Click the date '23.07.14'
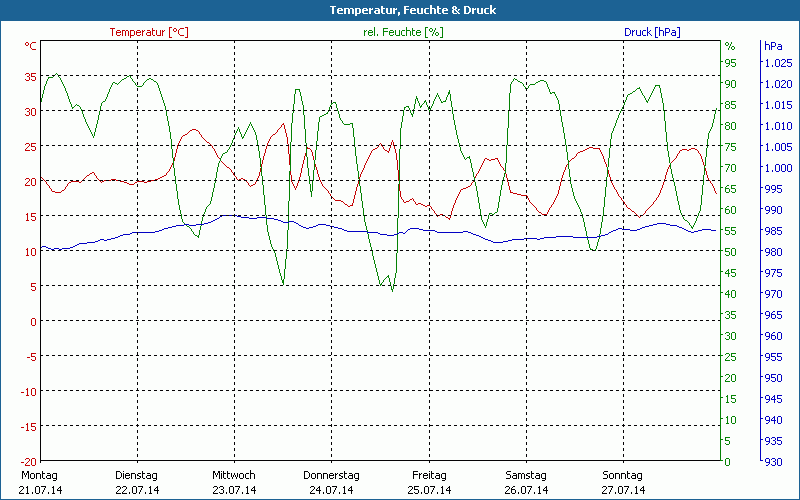 click(234, 490)
